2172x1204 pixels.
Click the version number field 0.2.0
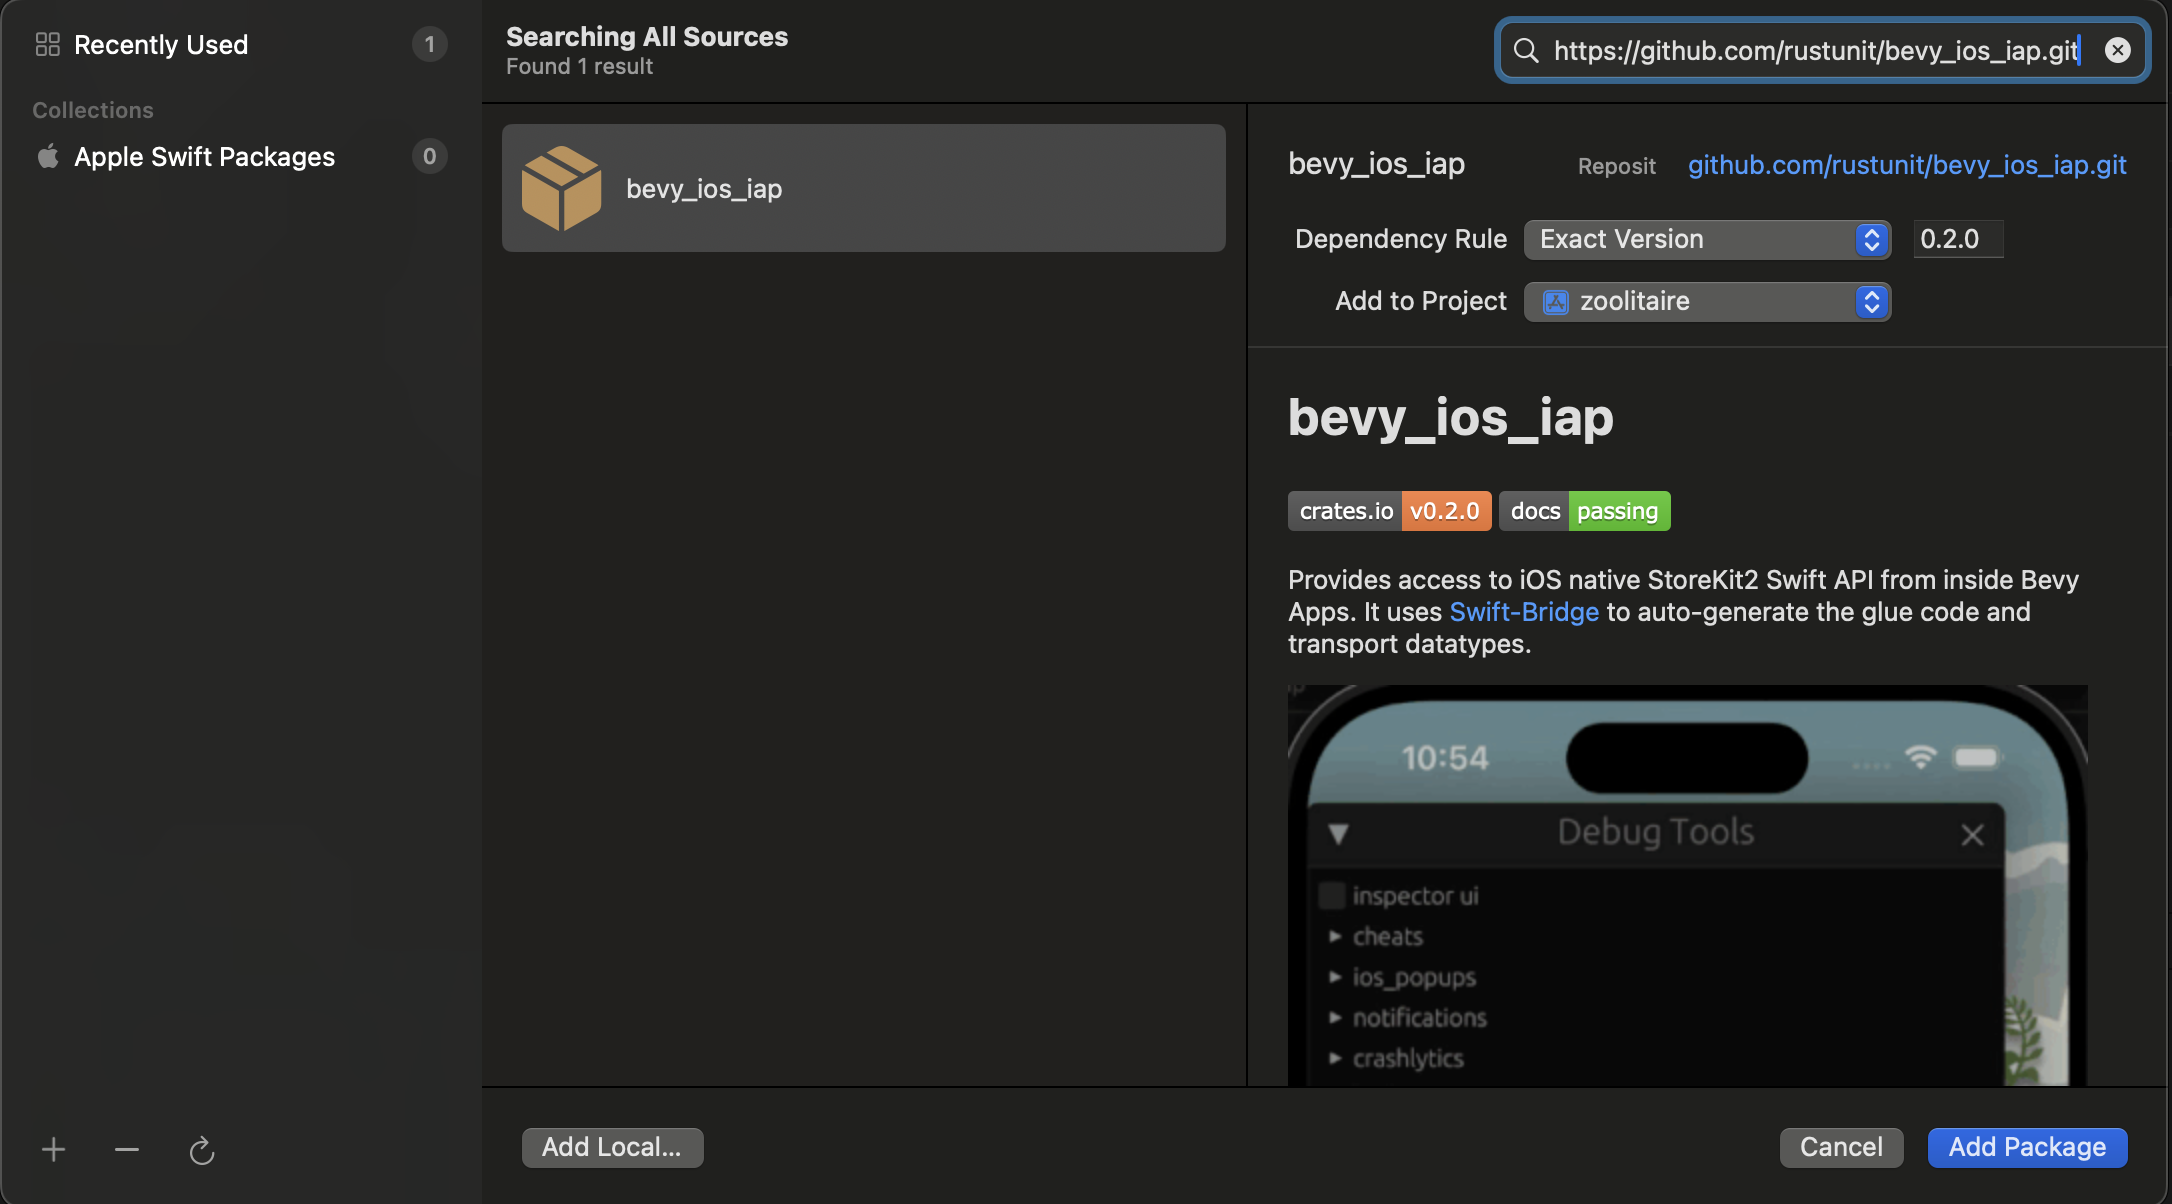[x=1958, y=239]
